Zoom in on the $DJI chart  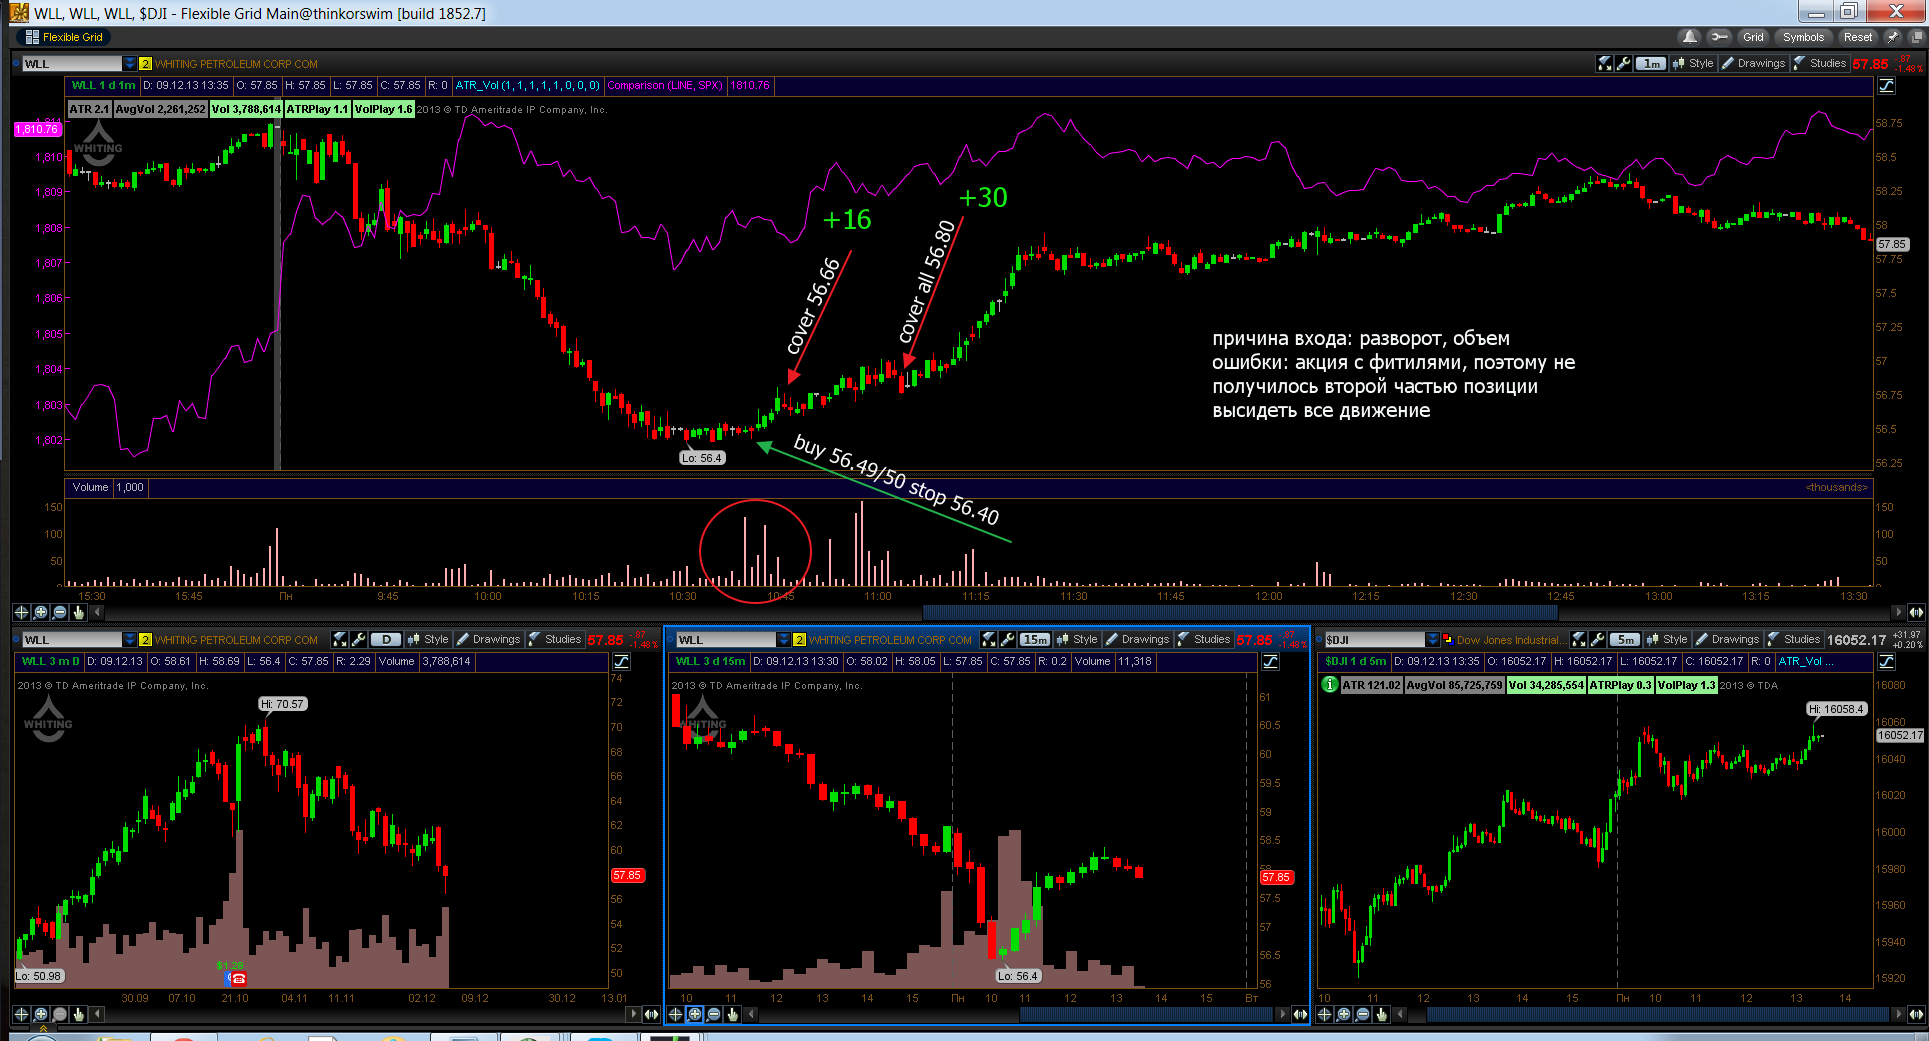tap(1344, 1014)
